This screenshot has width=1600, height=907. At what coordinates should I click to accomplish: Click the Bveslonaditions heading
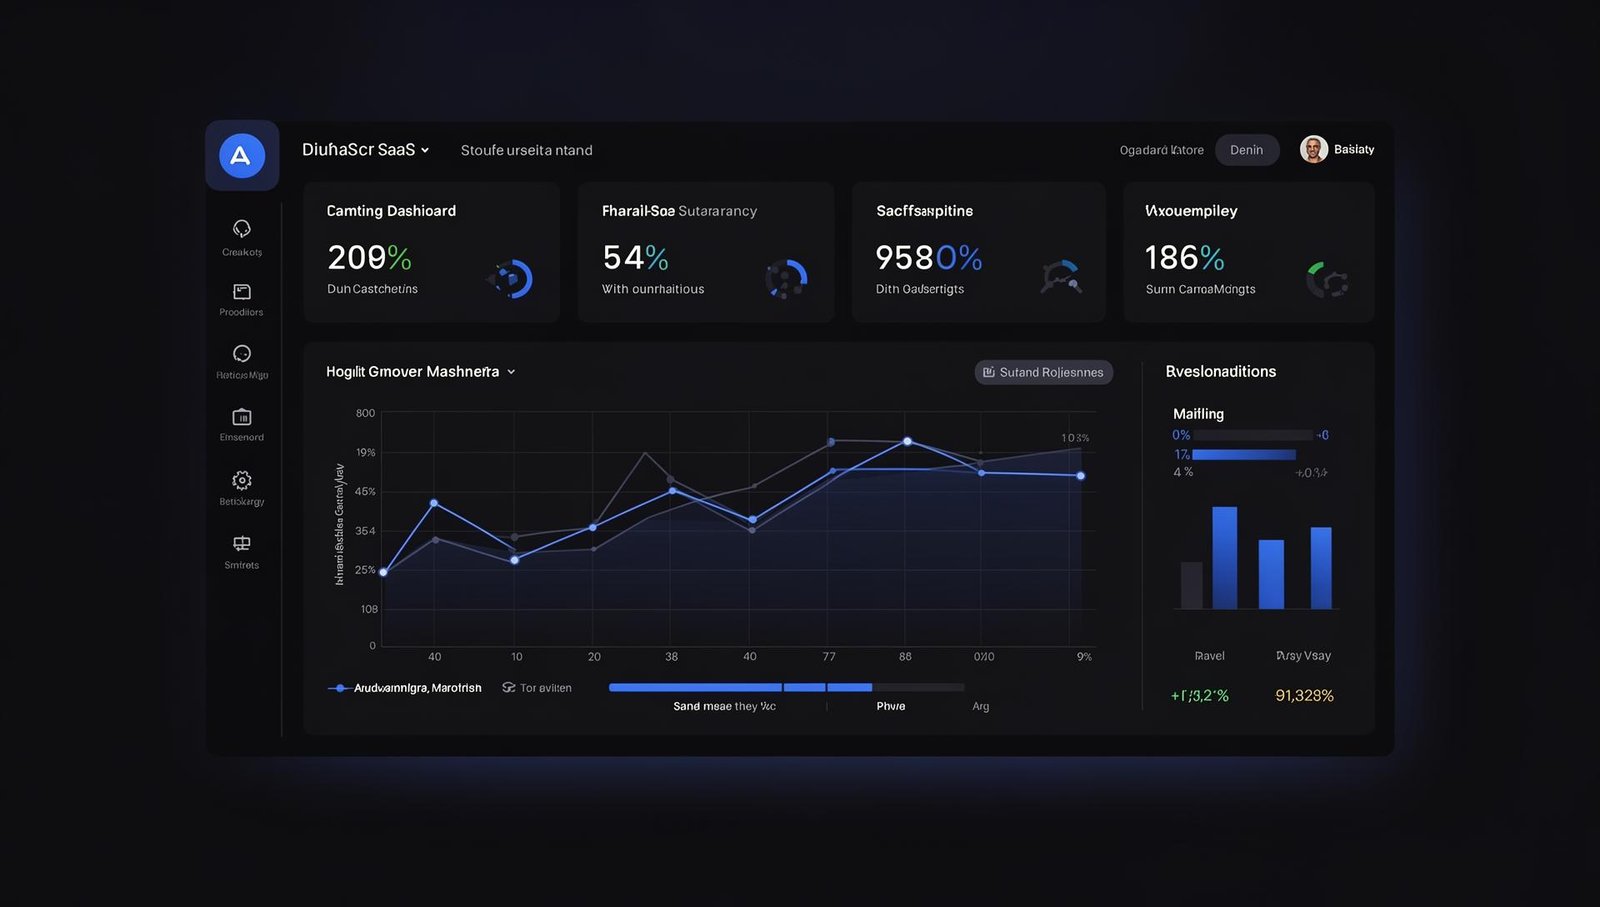coord(1221,372)
